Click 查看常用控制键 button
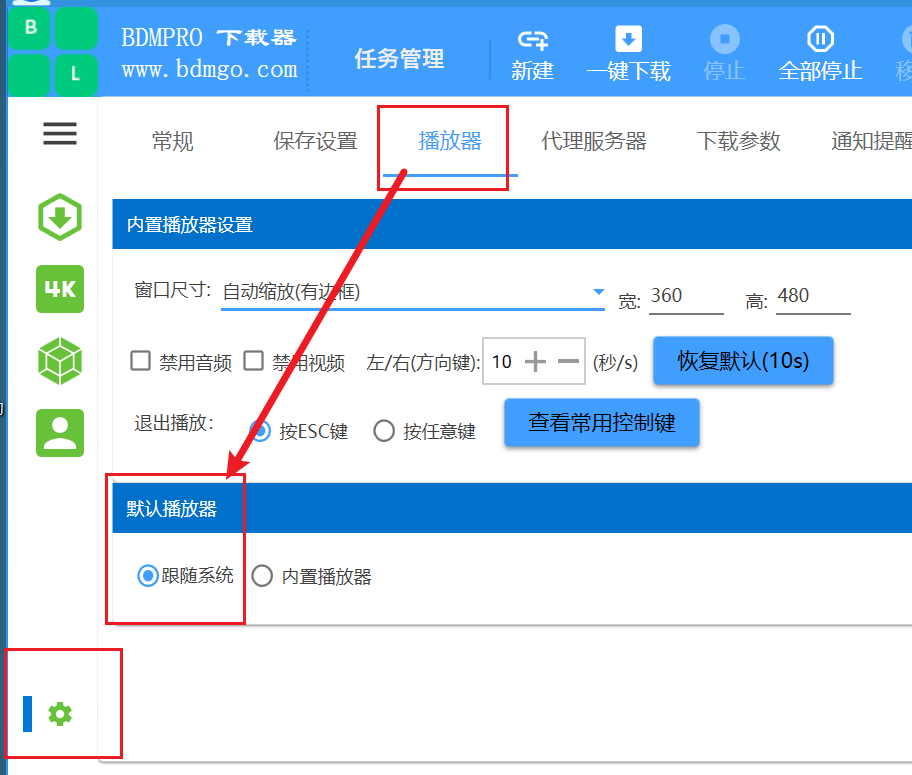 (x=602, y=423)
